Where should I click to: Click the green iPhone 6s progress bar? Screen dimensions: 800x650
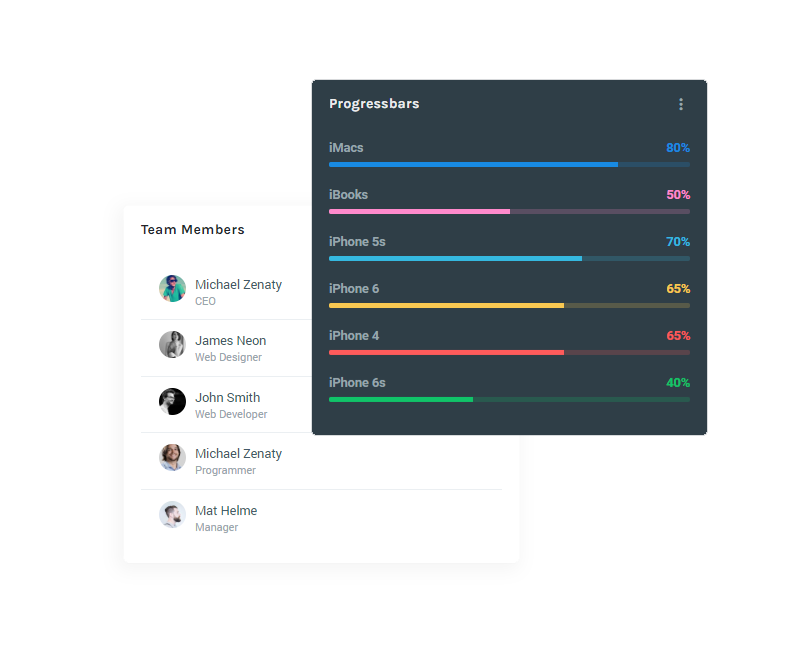point(509,399)
